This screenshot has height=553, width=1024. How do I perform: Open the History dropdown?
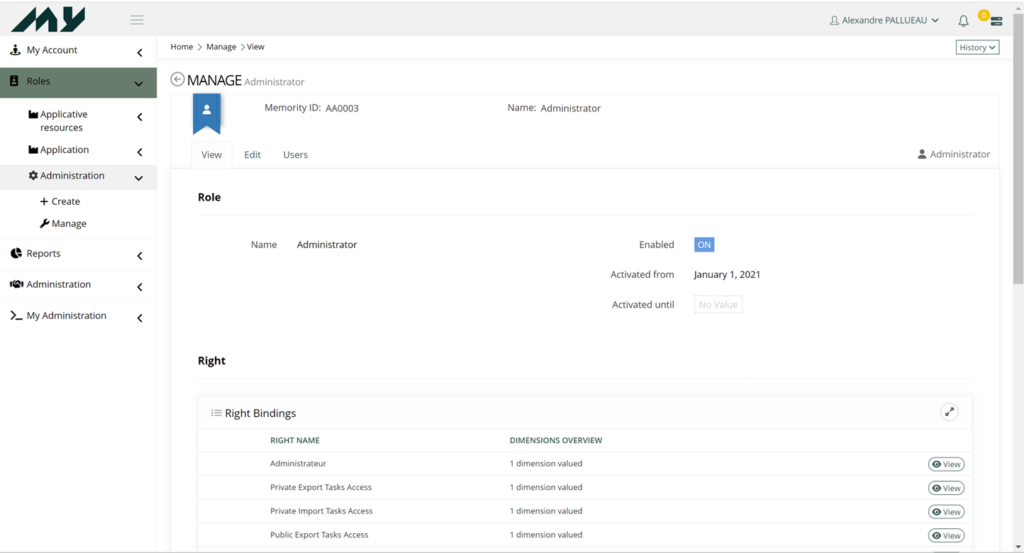[977, 47]
